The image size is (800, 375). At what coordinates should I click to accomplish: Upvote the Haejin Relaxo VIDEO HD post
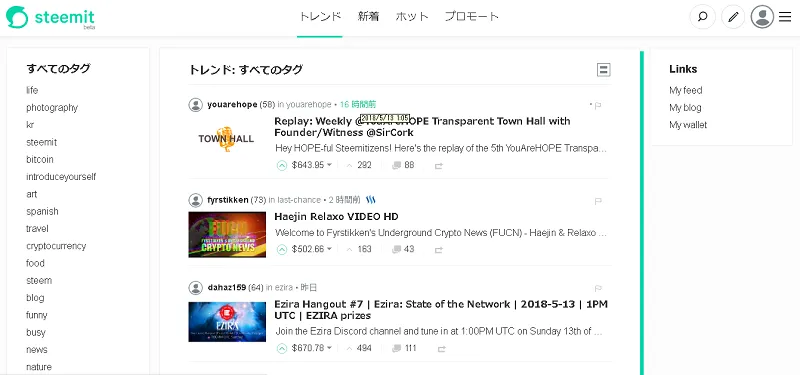click(282, 249)
